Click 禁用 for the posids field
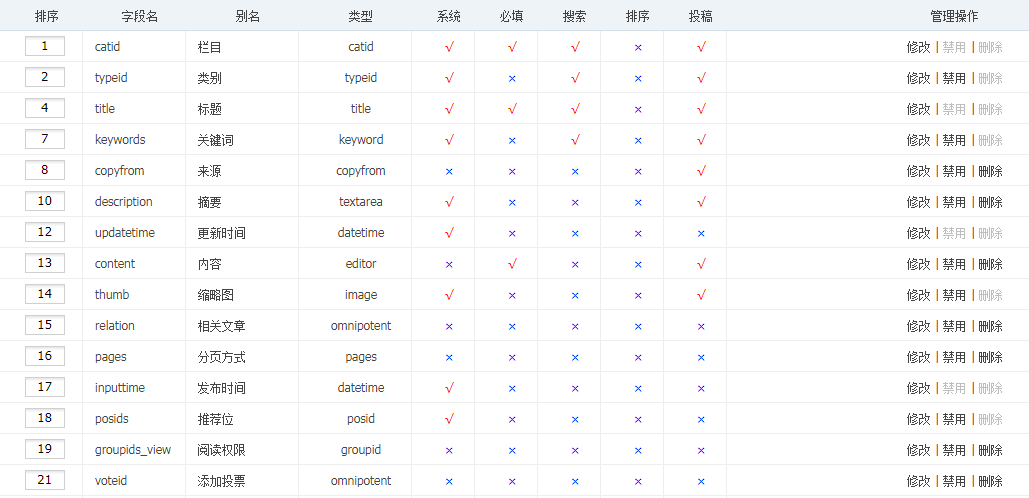Image resolution: width=1029 pixels, height=498 pixels. pos(954,419)
